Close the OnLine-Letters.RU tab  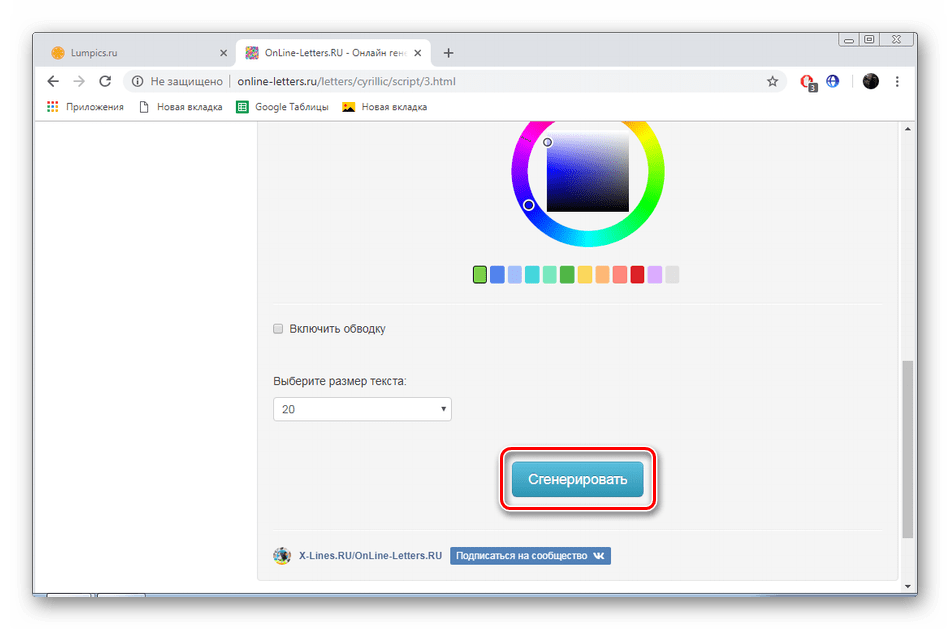417,53
